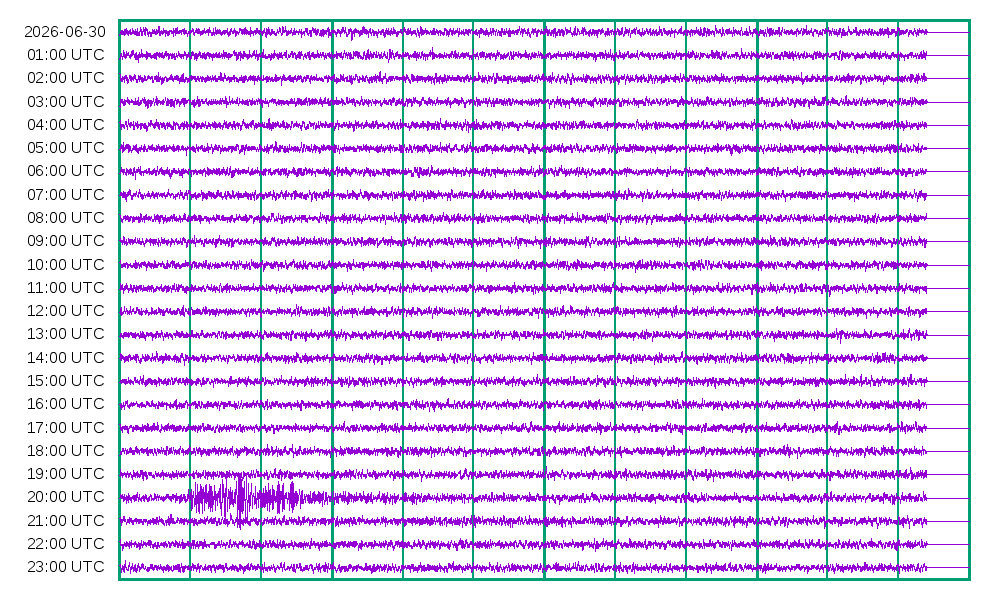Select the 19:00 UTC row label
Viewport: 1000px width, 600px height.
coord(66,474)
